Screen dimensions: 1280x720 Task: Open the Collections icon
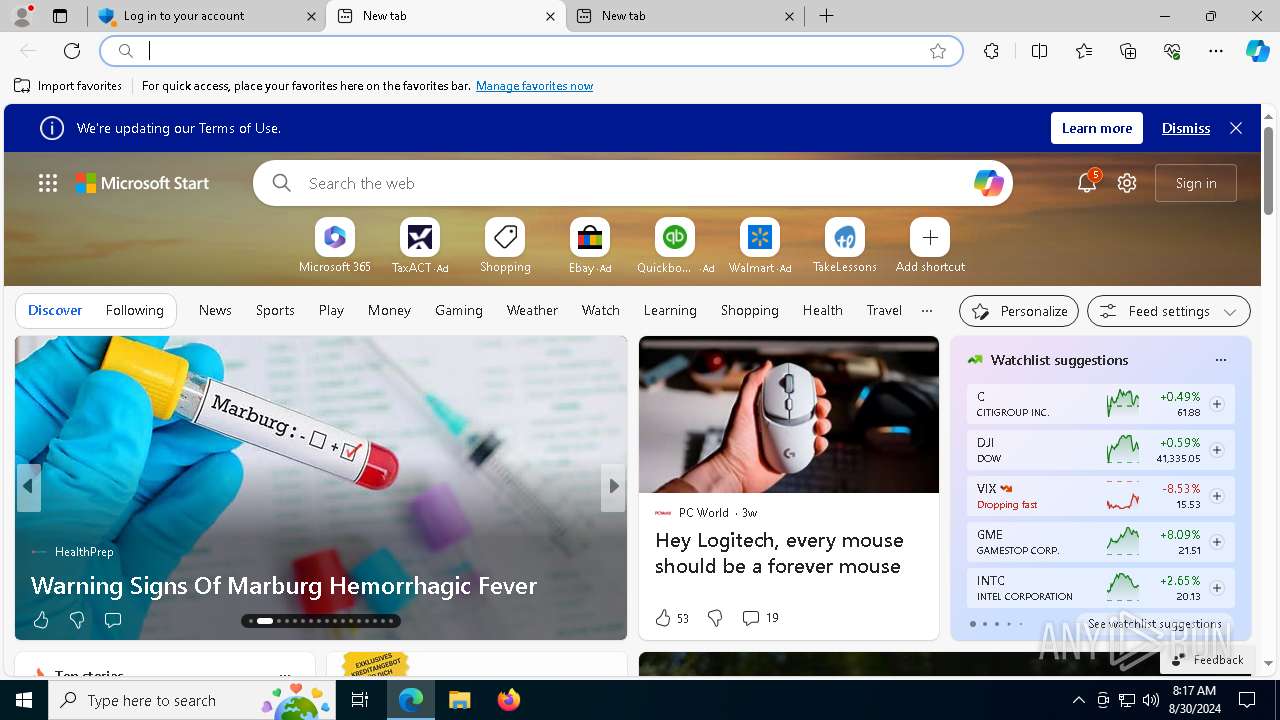(x=1128, y=51)
